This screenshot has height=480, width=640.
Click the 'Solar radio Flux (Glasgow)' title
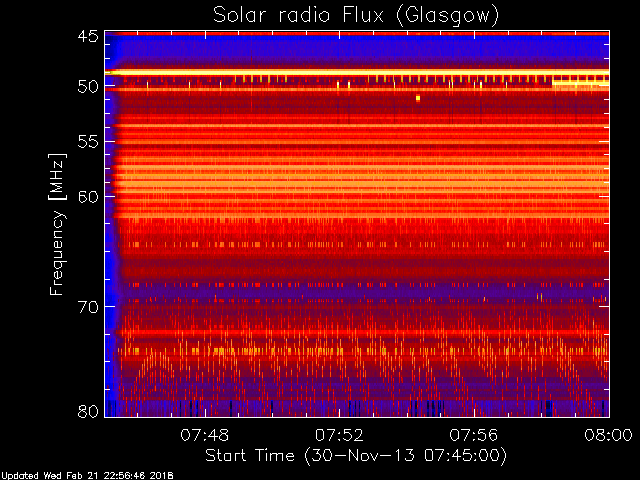pos(356,16)
